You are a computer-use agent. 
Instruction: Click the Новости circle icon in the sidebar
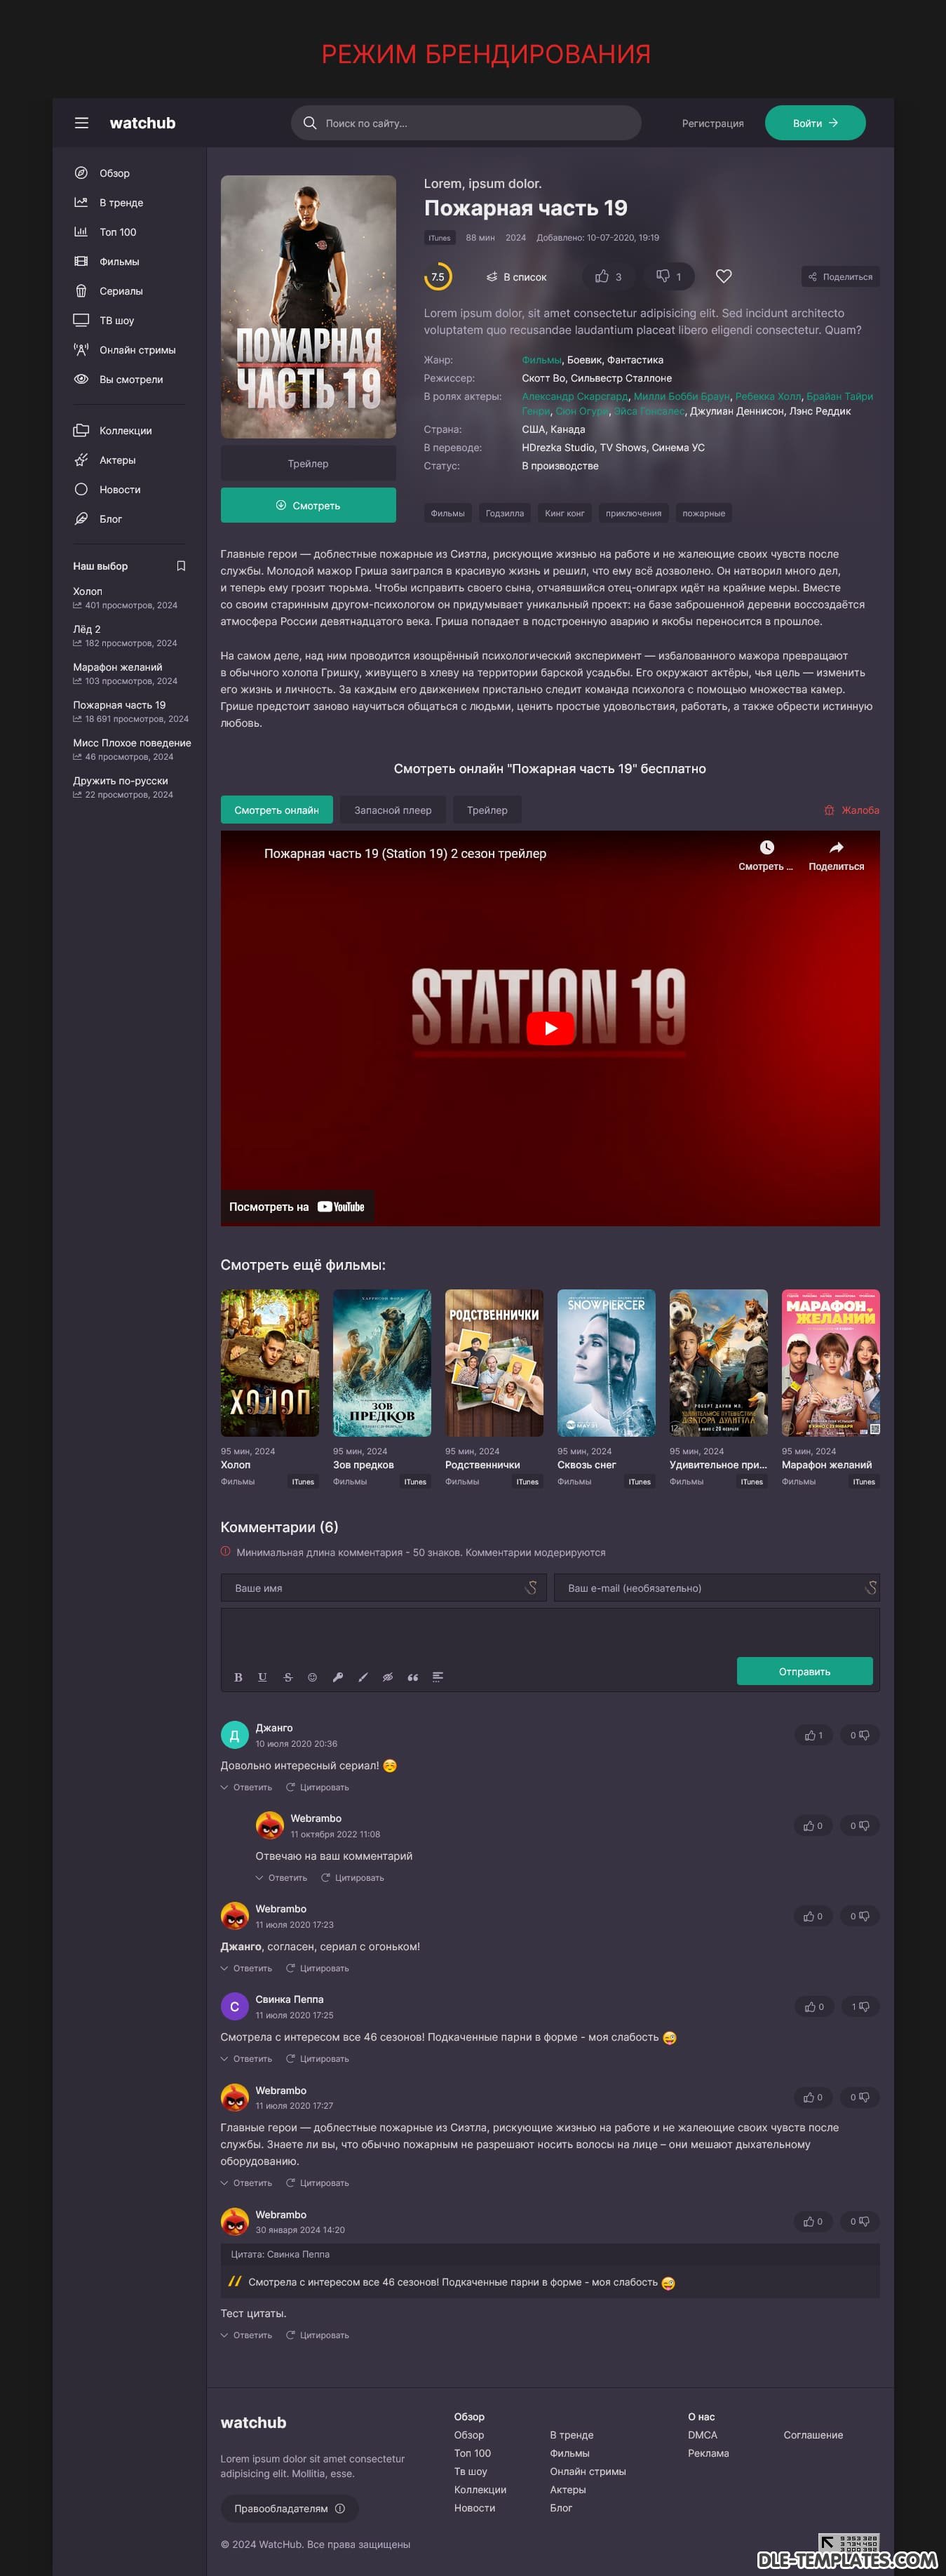[81, 489]
